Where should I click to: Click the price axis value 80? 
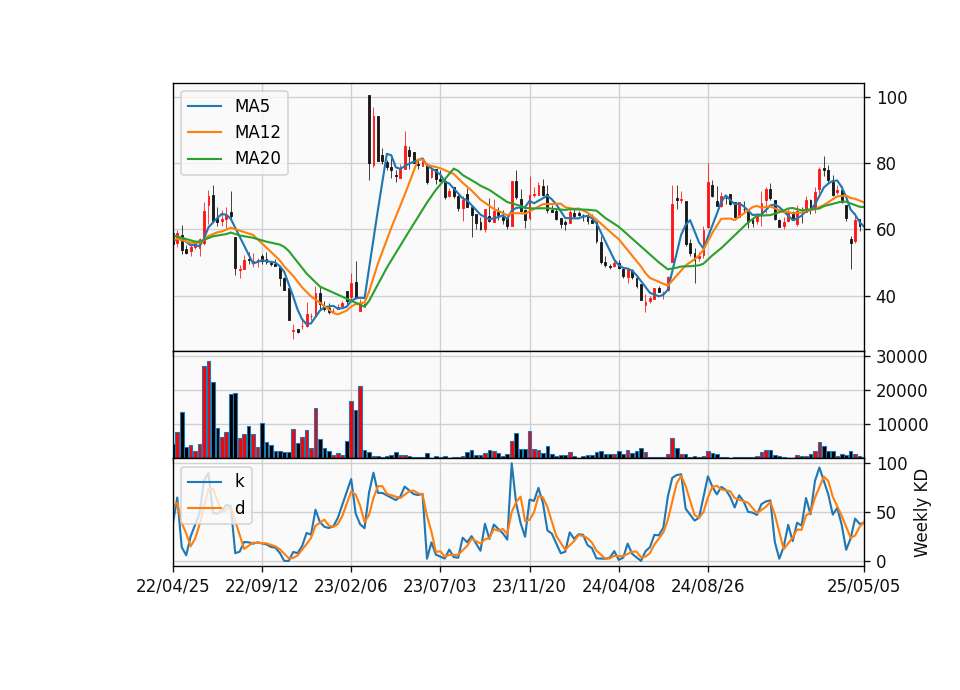click(x=886, y=164)
